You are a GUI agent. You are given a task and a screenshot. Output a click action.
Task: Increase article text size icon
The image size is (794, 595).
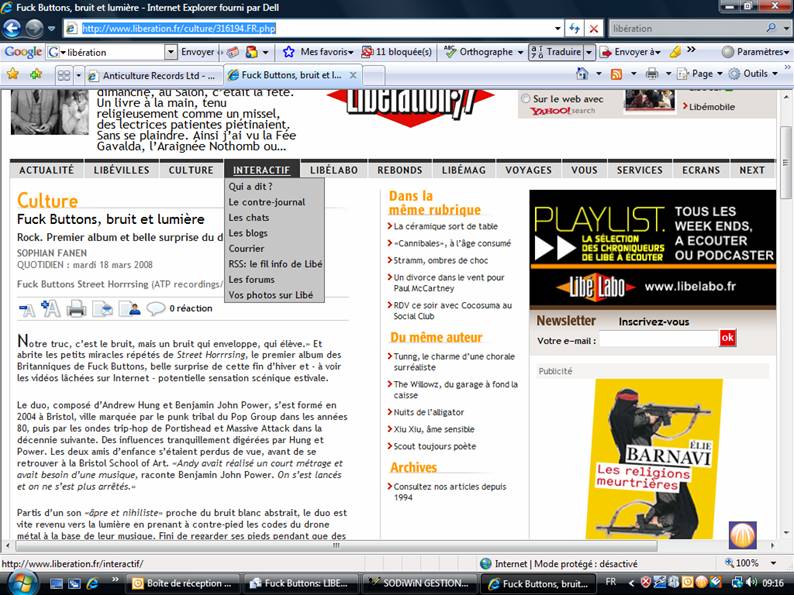[x=49, y=309]
